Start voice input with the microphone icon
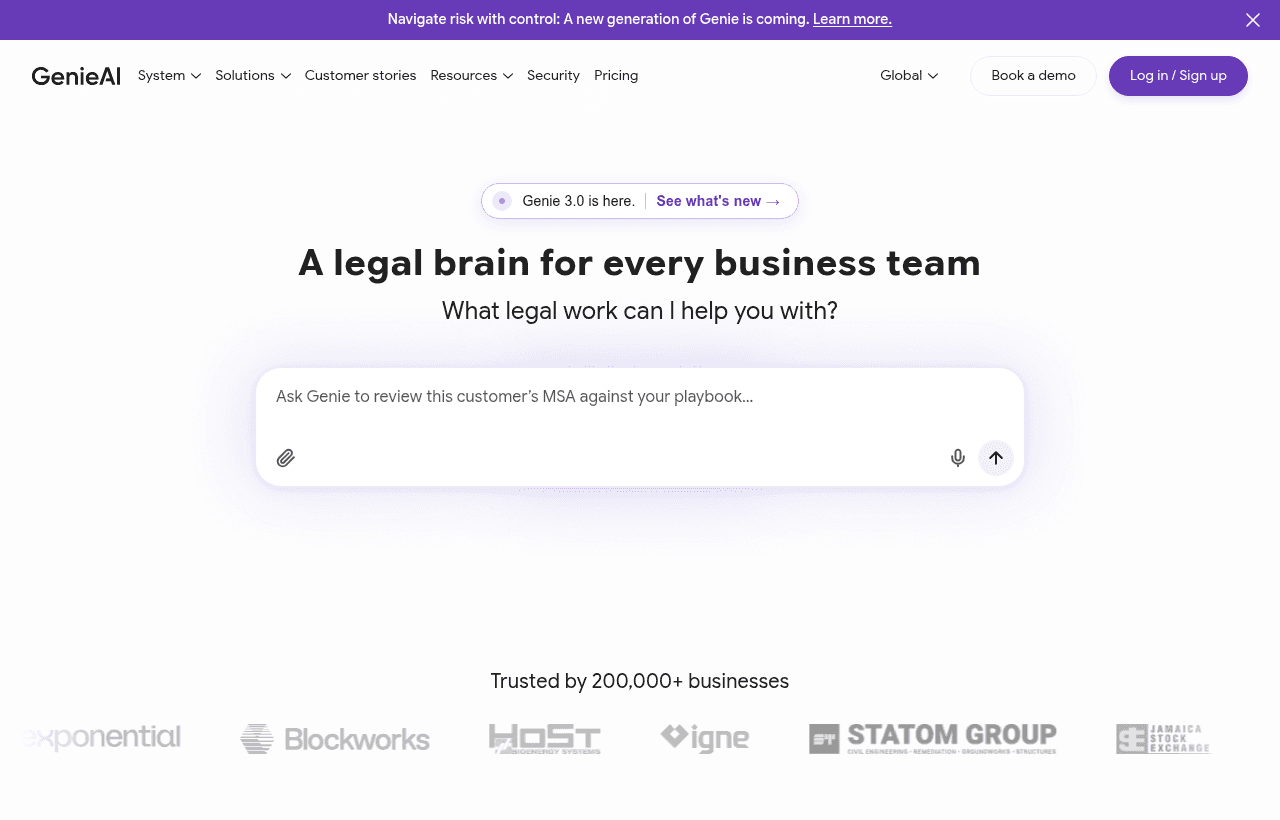The image size is (1280, 820). 958,458
